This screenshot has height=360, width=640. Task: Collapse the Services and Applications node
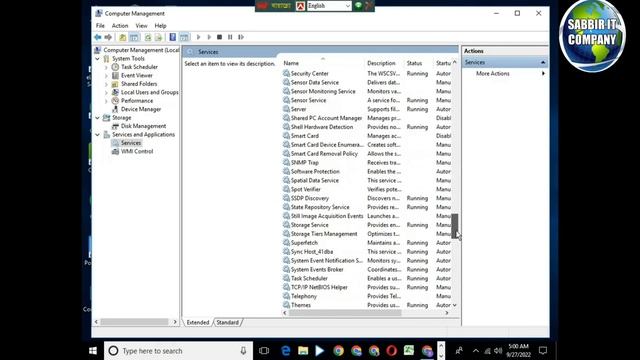pos(98,135)
